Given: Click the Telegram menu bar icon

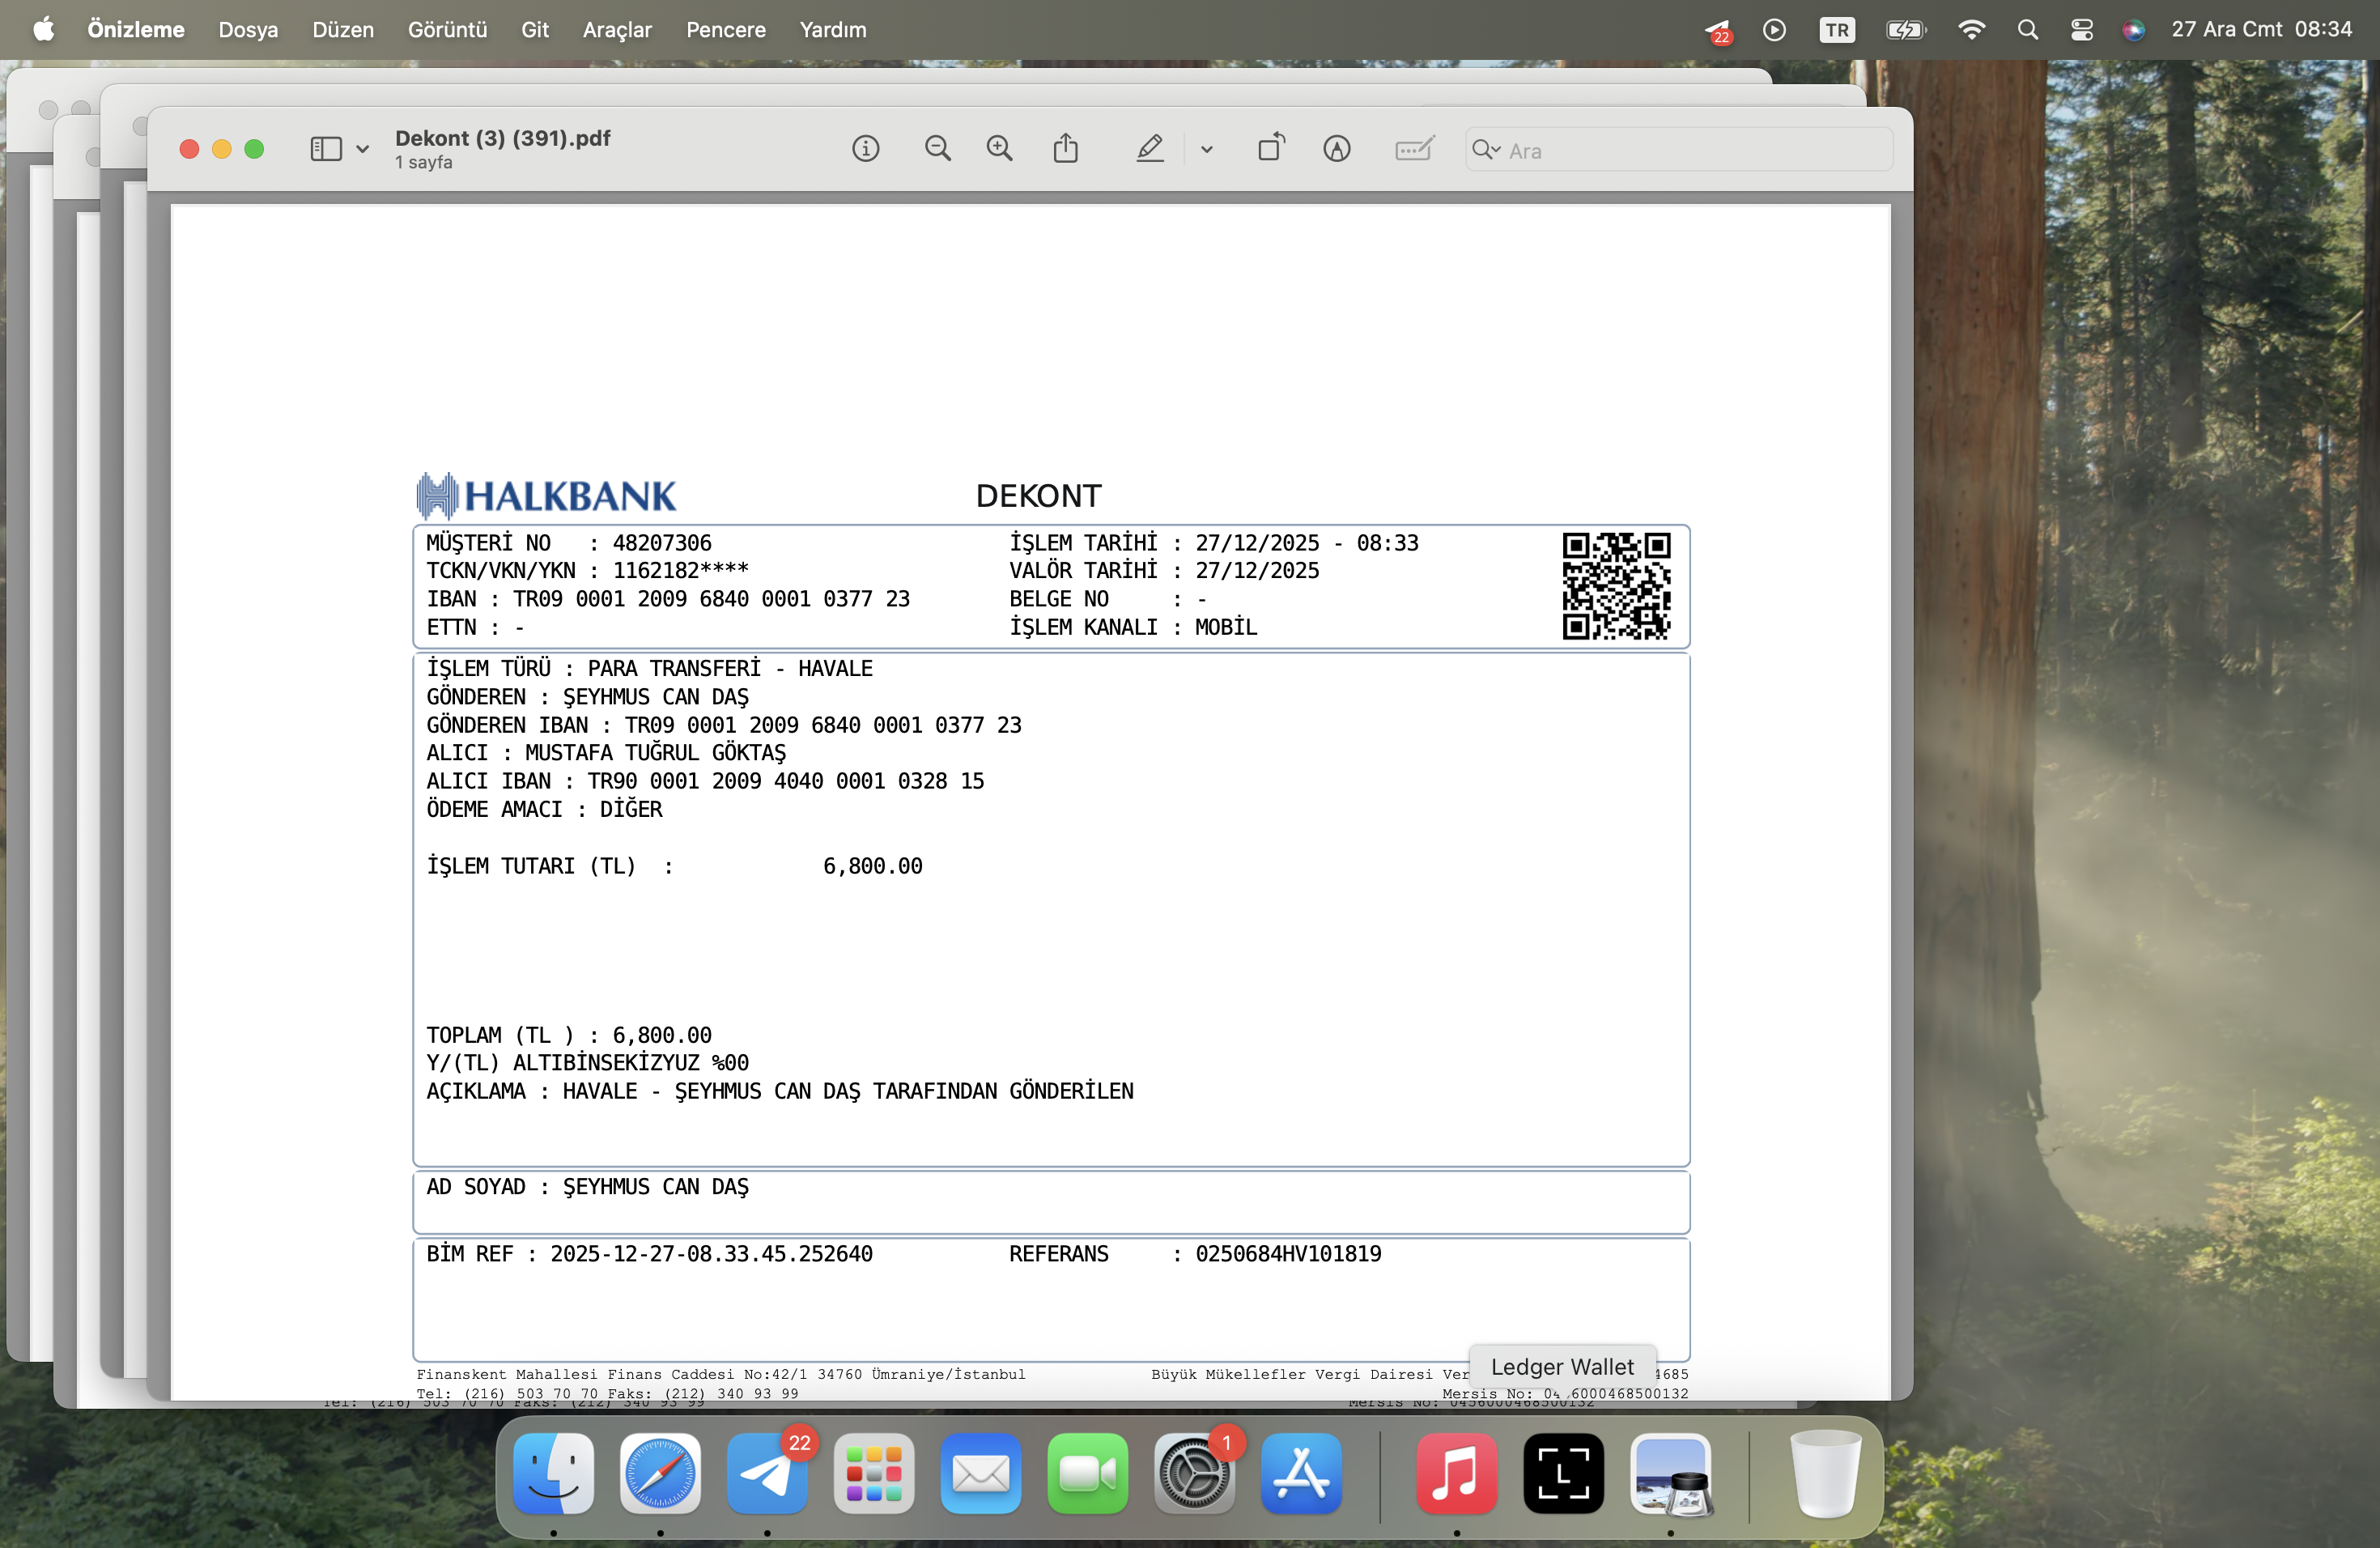Looking at the screenshot, I should (x=1718, y=31).
